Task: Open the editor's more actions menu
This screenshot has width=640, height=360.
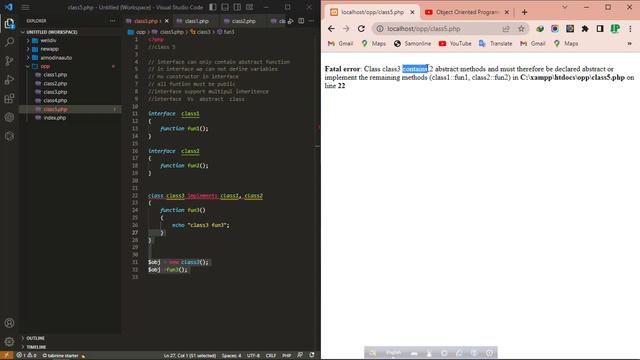Action: pyautogui.click(x=311, y=21)
